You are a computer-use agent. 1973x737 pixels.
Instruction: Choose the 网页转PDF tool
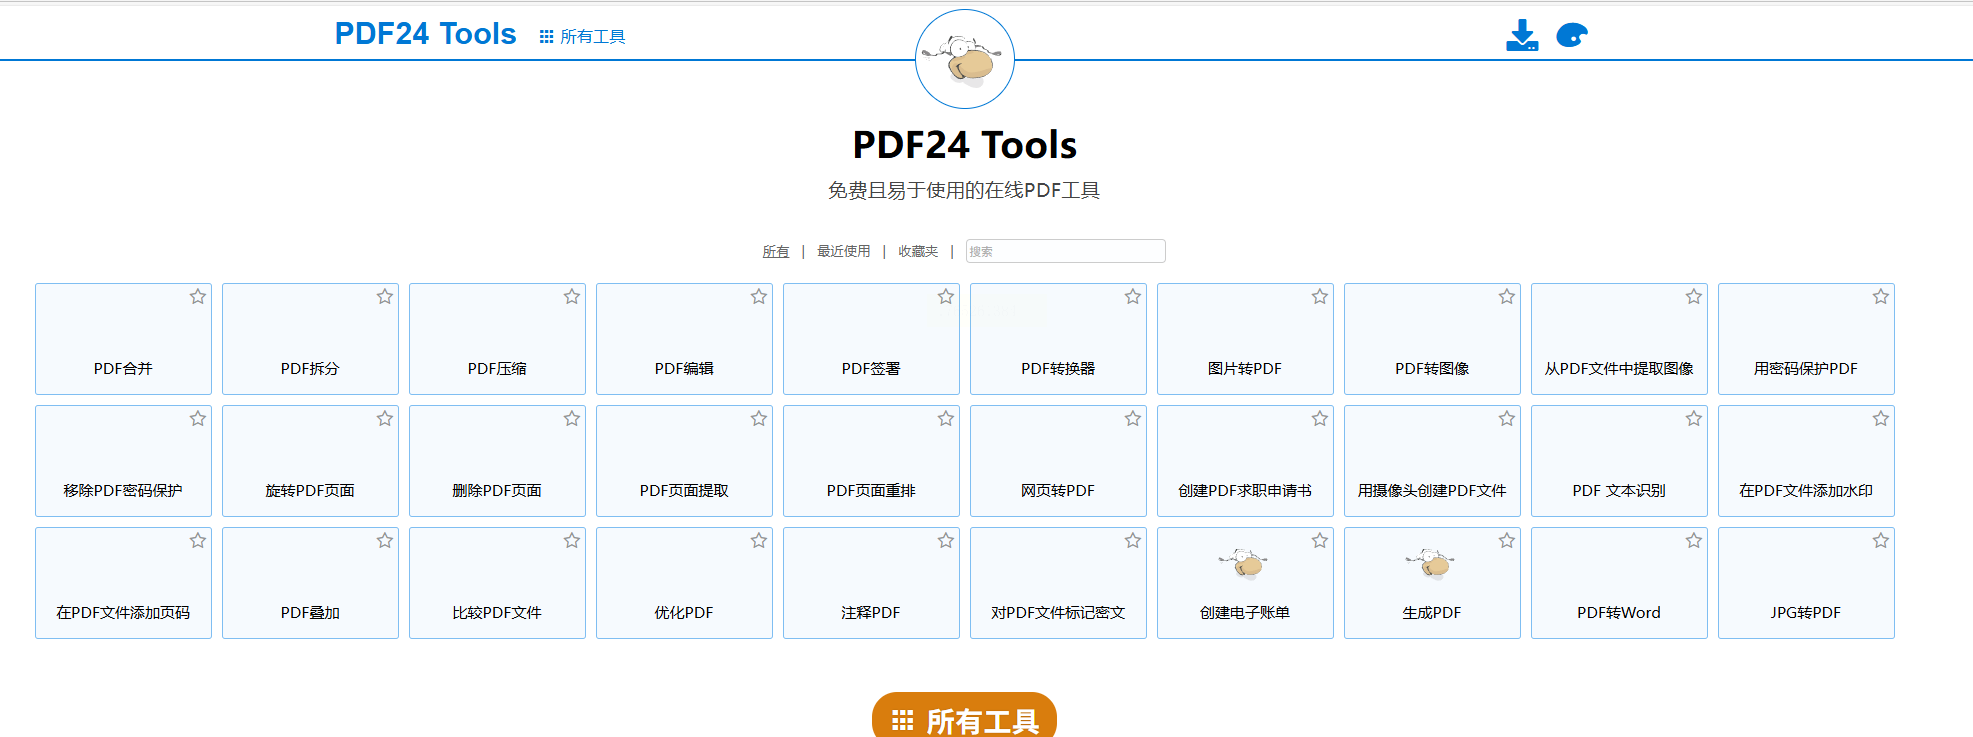click(x=1058, y=461)
